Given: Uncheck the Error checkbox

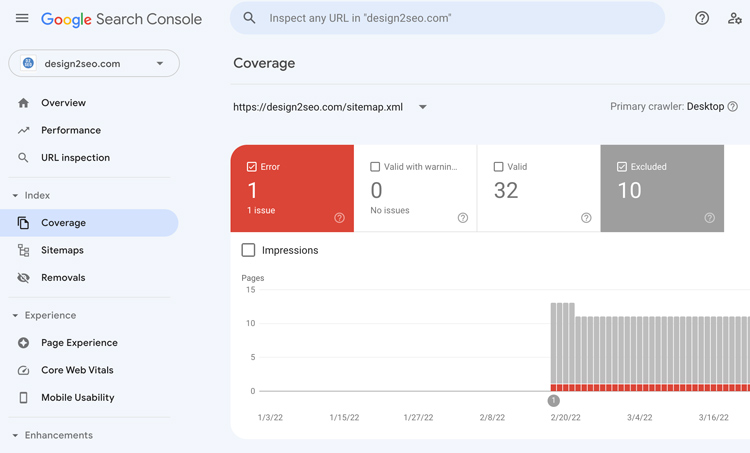Looking at the screenshot, I should click(x=252, y=166).
